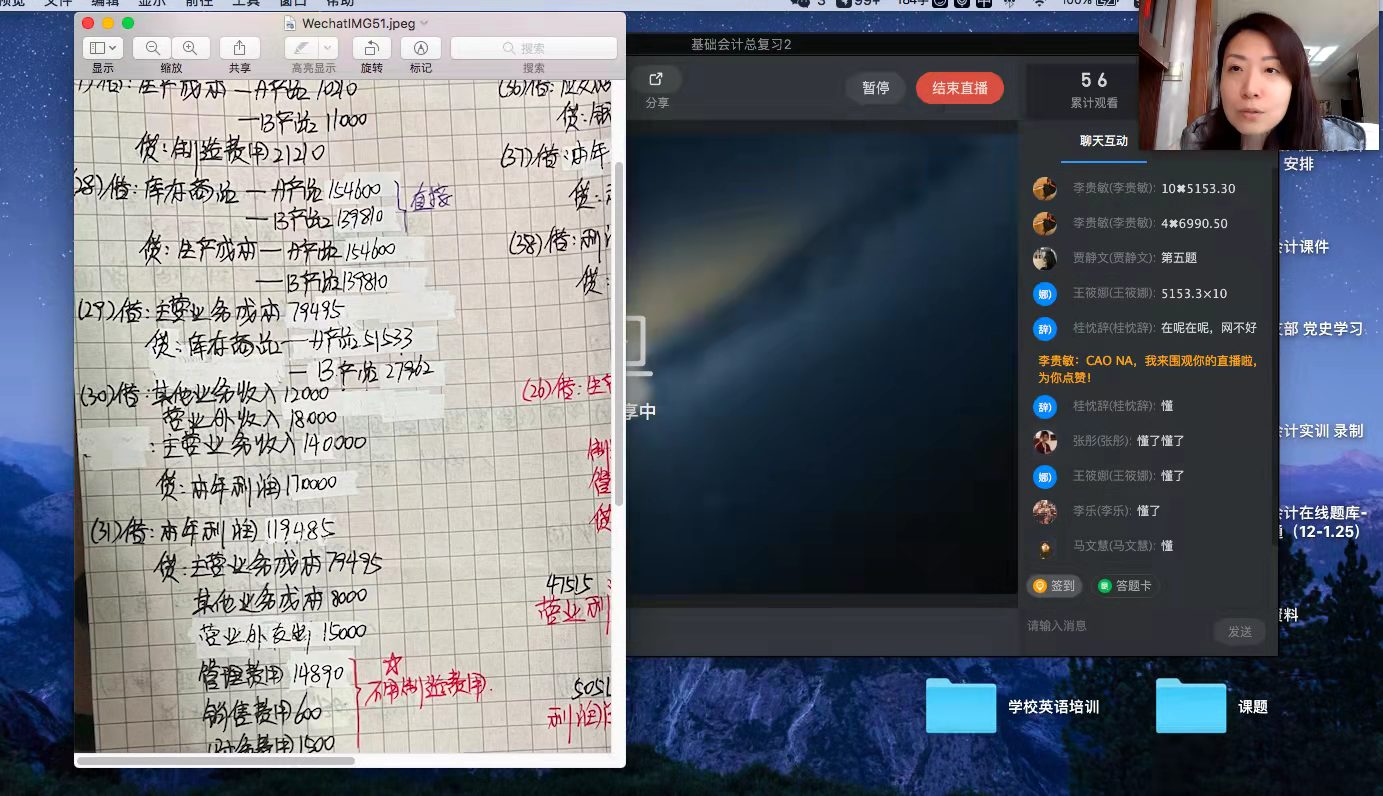
Task: Open the 课题 desktop folder
Action: coord(1191,706)
